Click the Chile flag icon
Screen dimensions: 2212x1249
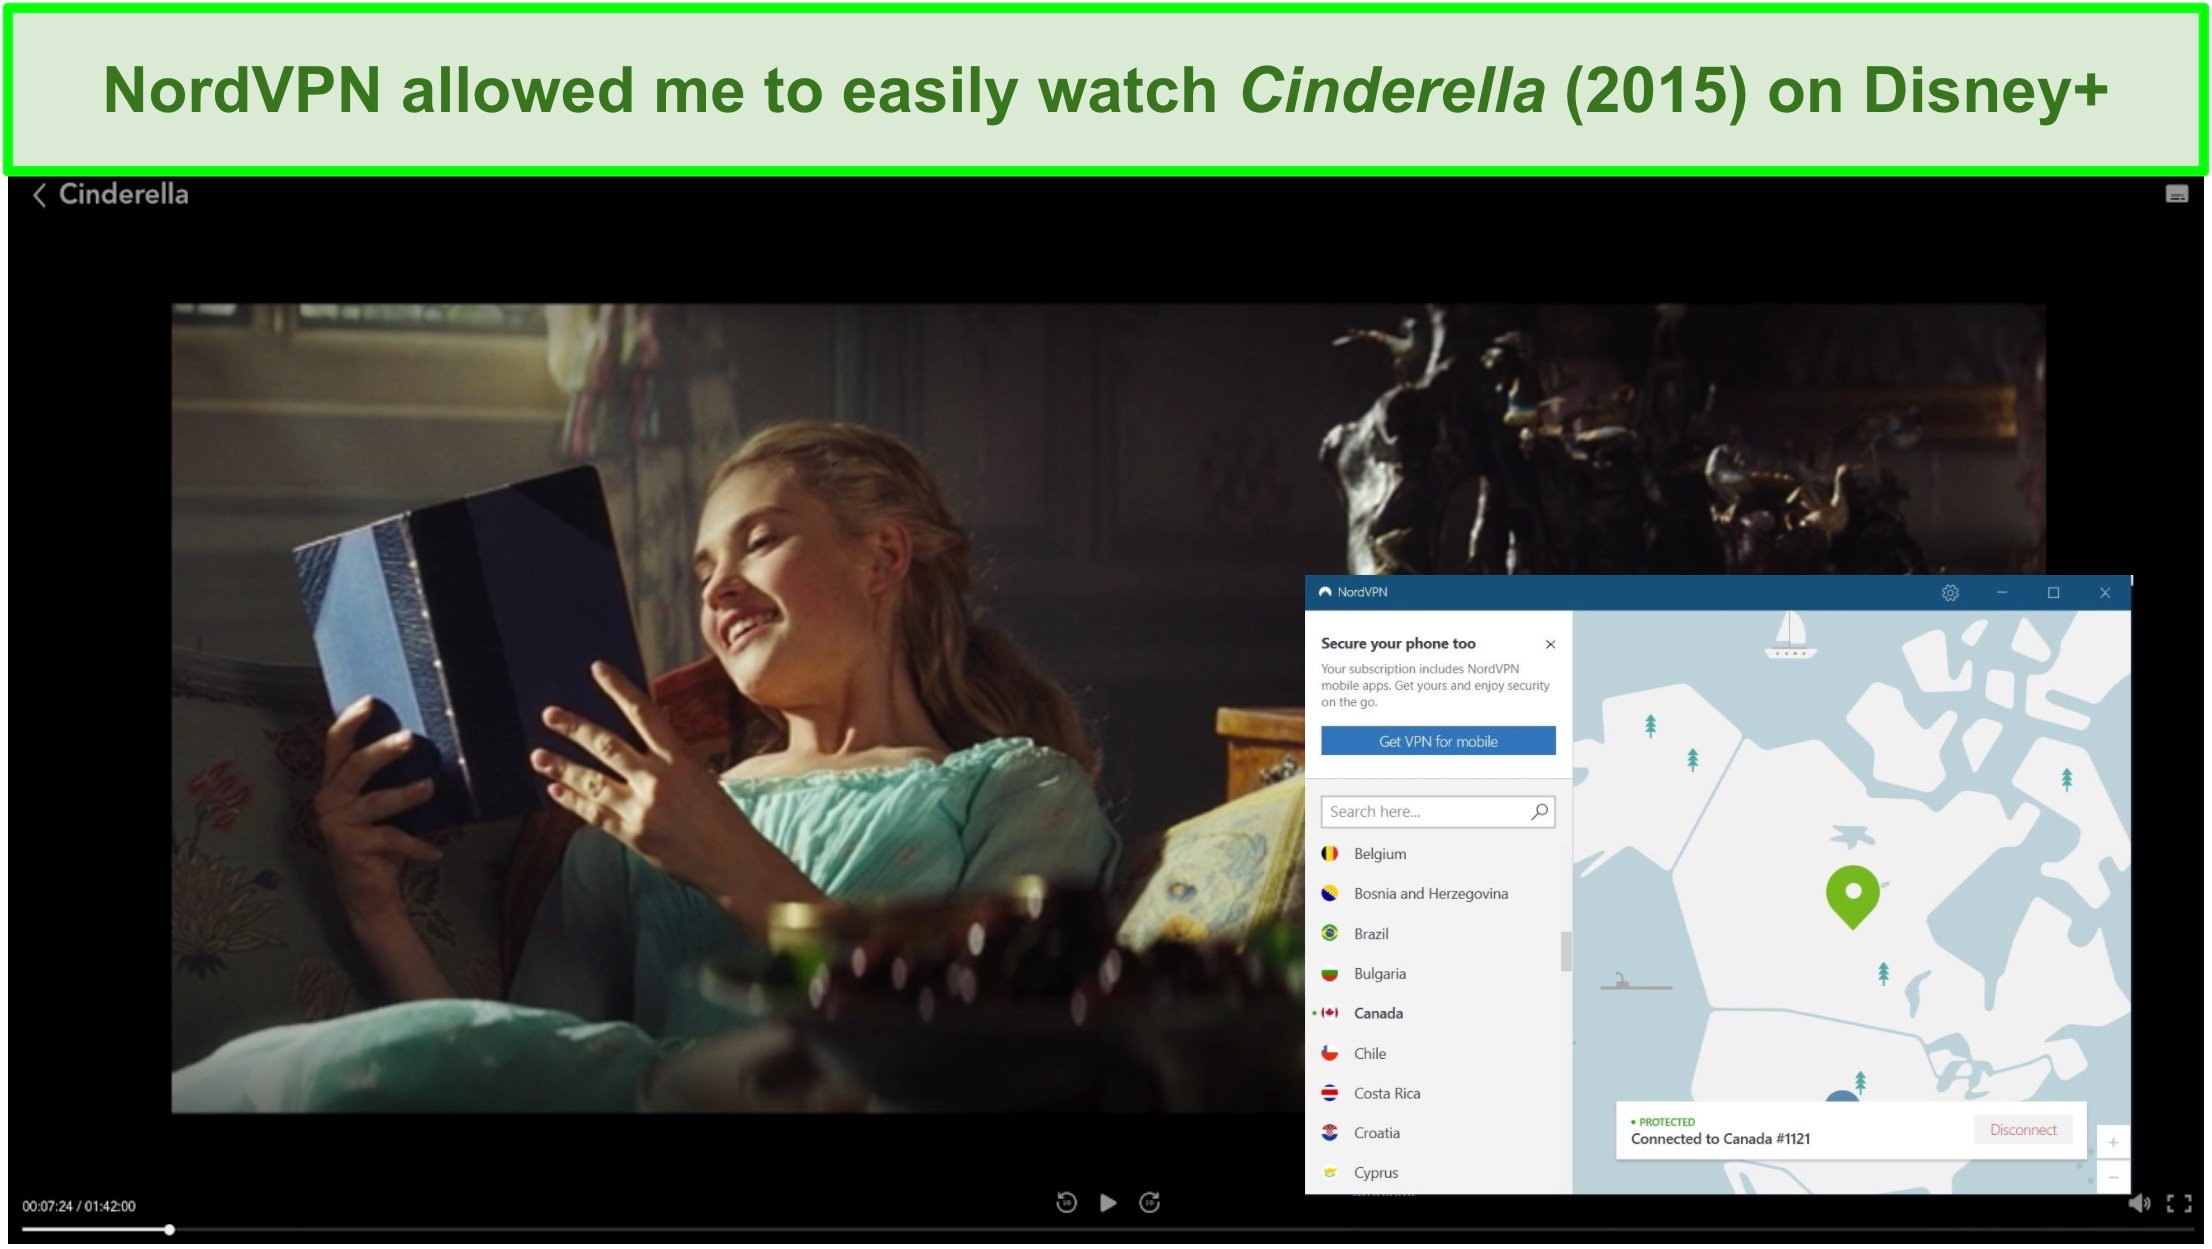coord(1330,1054)
